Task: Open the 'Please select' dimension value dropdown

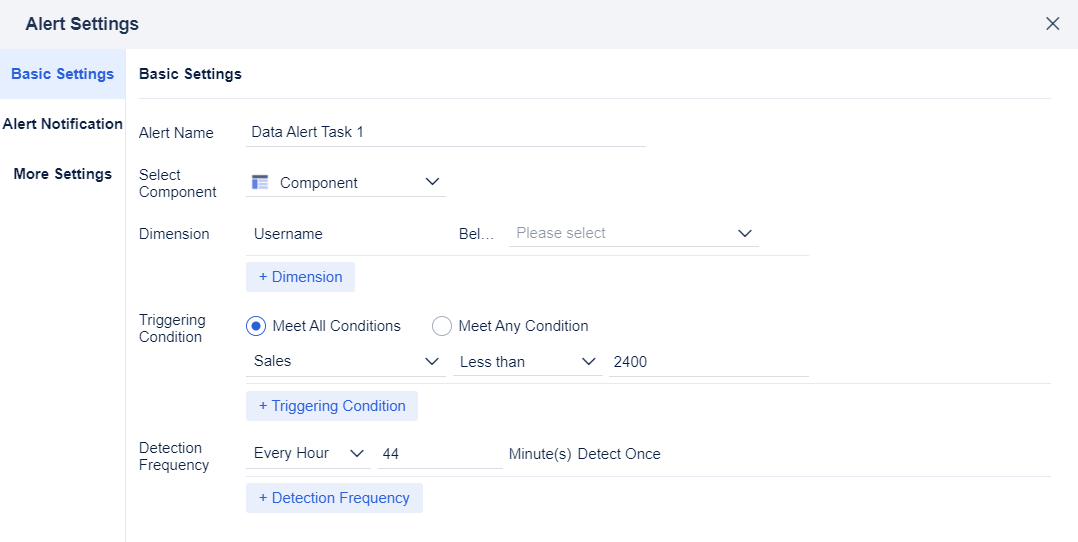Action: [634, 233]
